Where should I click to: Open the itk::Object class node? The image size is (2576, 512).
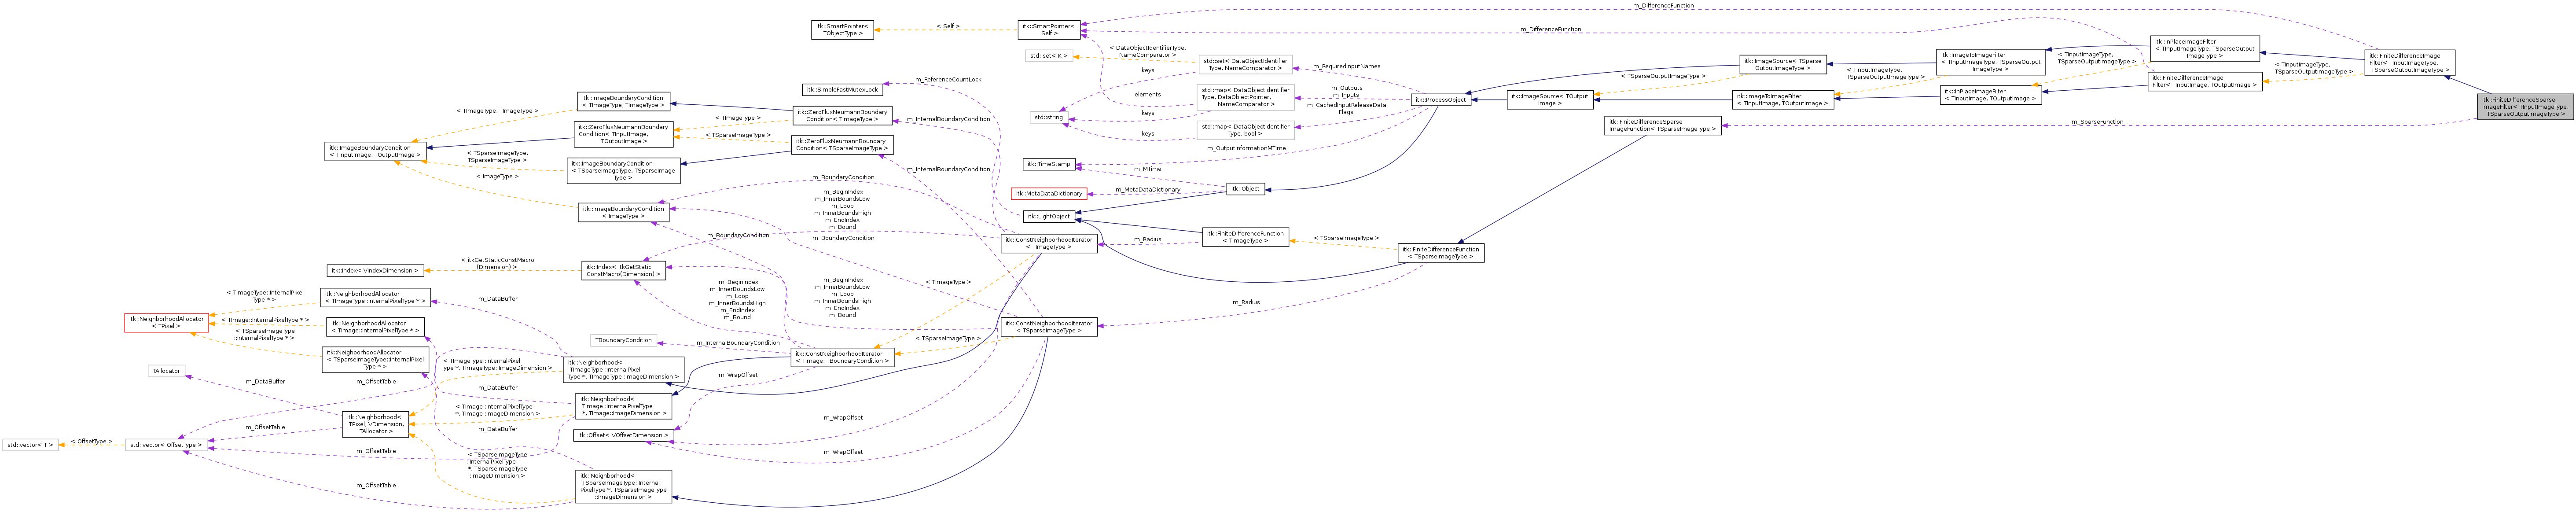(1246, 189)
